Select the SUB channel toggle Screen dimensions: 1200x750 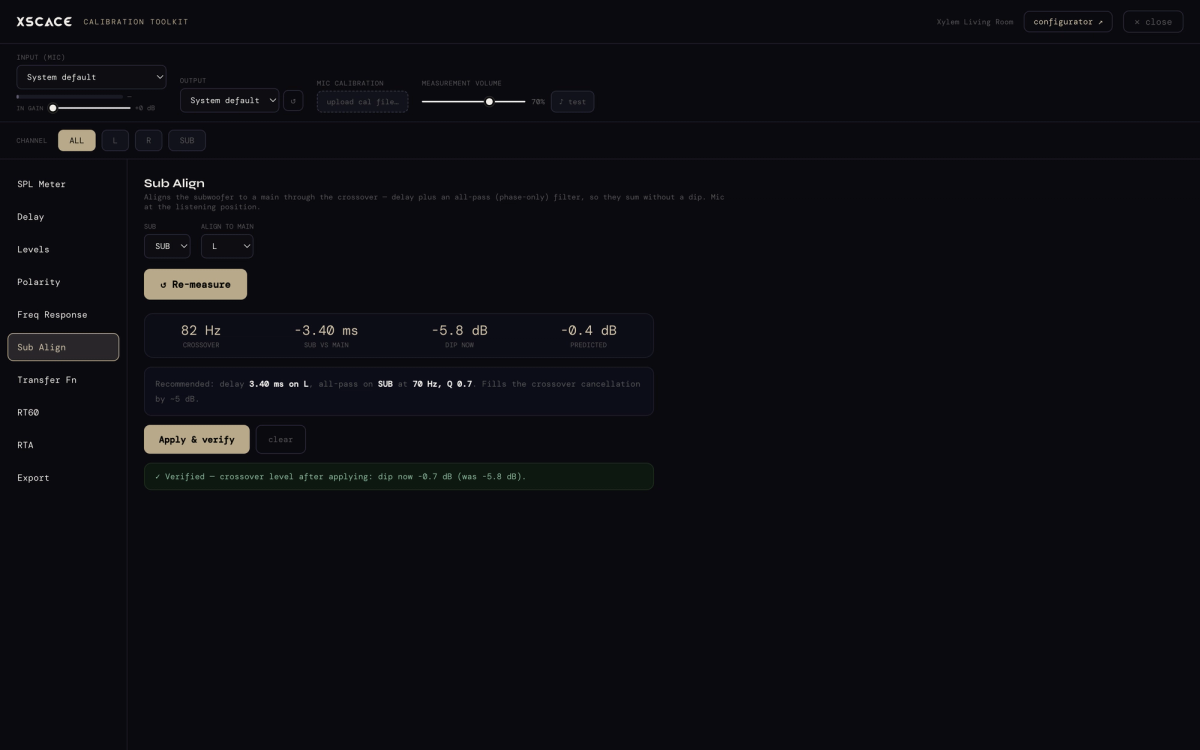point(187,140)
